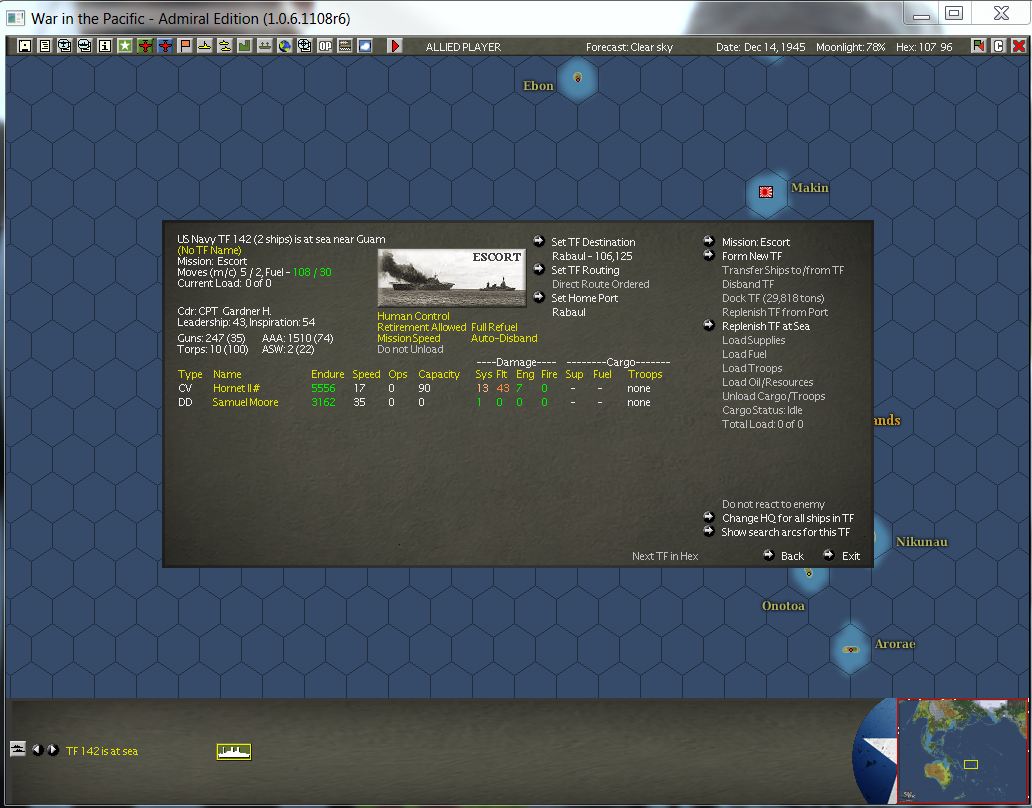The image size is (1032, 808).
Task: Select the Ebon island hex
Action: click(577, 78)
